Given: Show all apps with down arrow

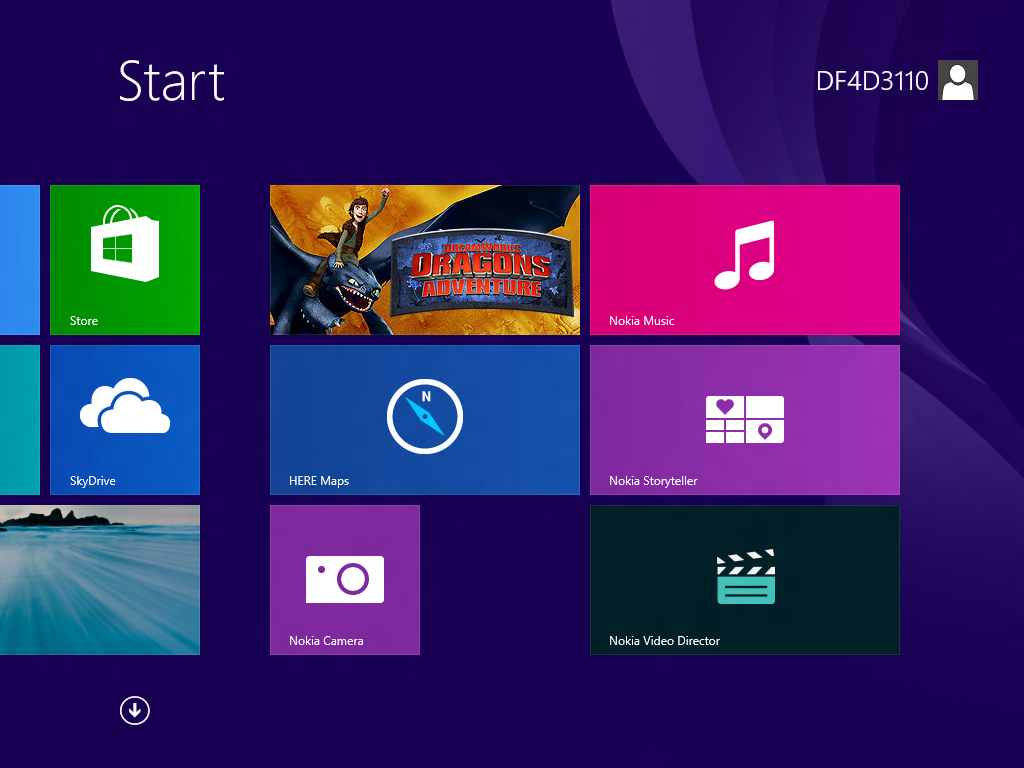Looking at the screenshot, I should (135, 711).
